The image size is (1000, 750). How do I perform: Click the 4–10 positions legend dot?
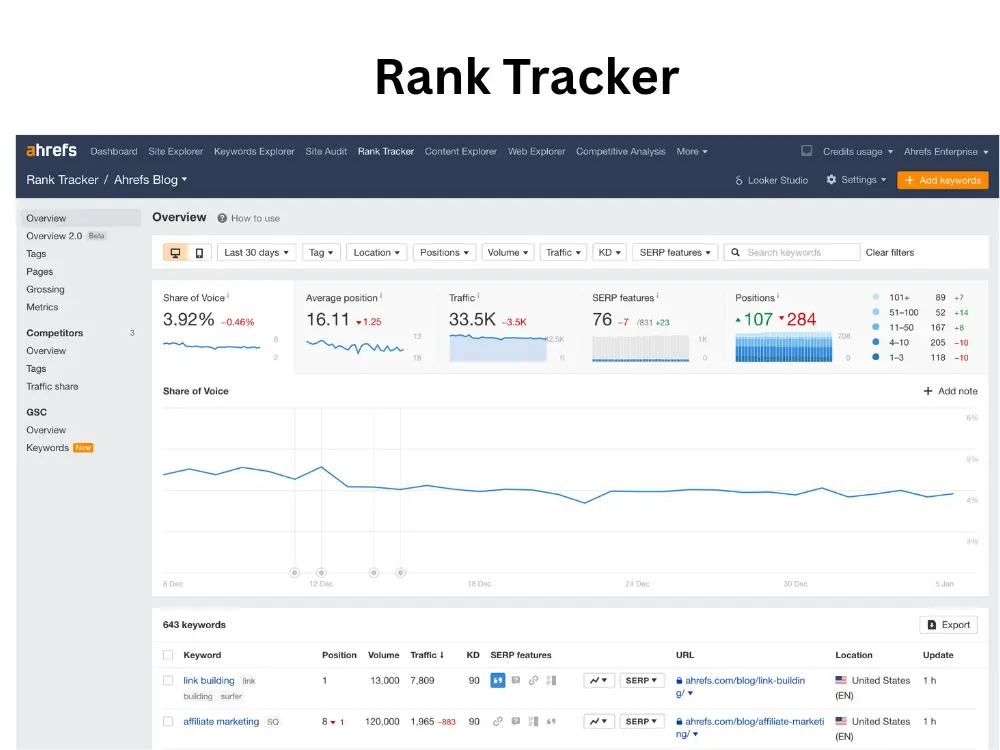[x=876, y=342]
